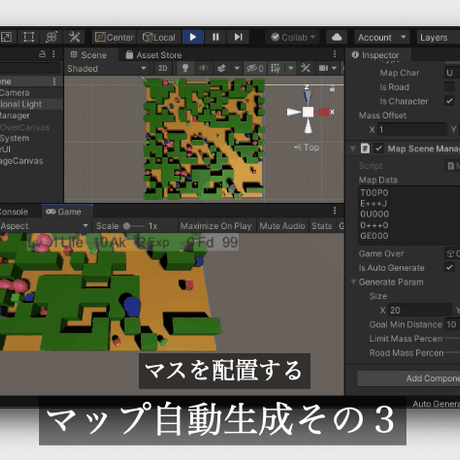Image resolution: width=460 pixels, height=460 pixels.
Task: Toggle 2D scene view mode
Action: 162,69
